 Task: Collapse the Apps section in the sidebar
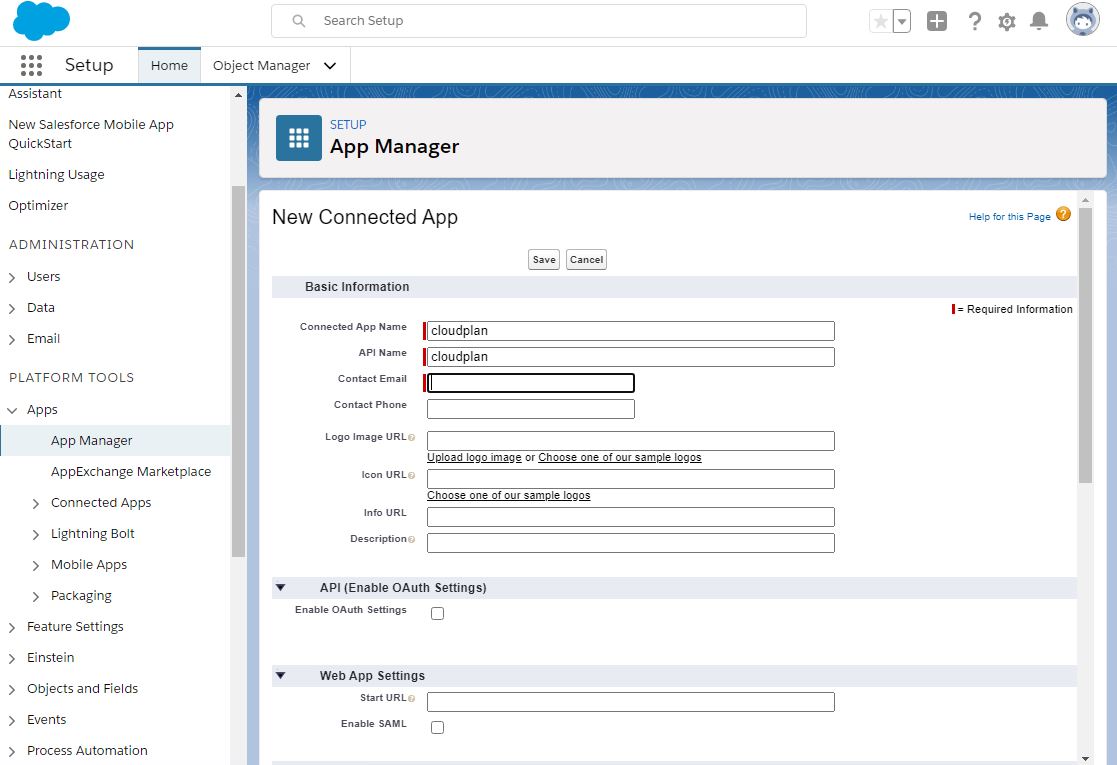pos(13,409)
